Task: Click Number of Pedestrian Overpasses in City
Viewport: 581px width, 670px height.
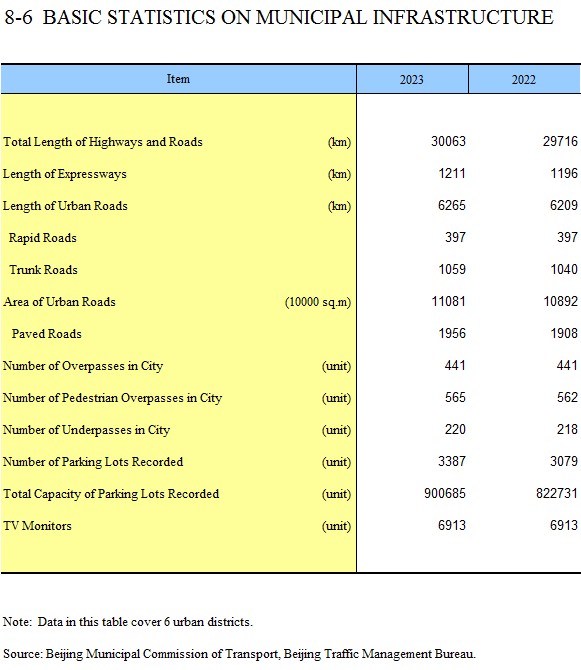Action: (112, 398)
